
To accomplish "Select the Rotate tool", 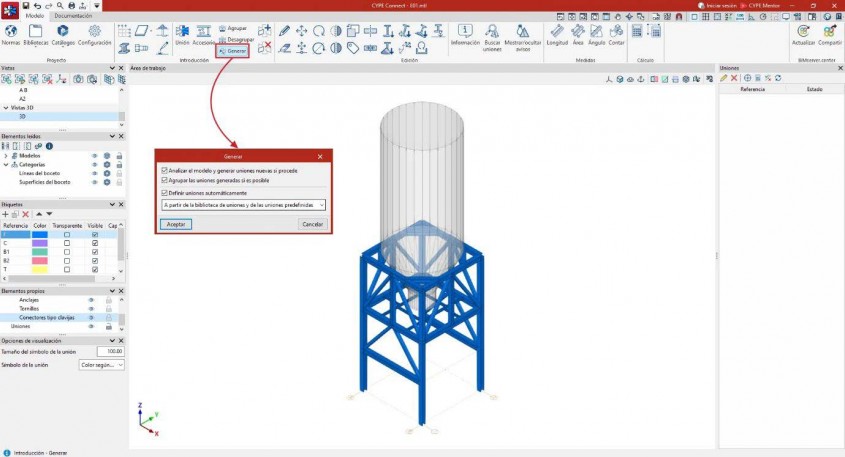I will (x=319, y=31).
